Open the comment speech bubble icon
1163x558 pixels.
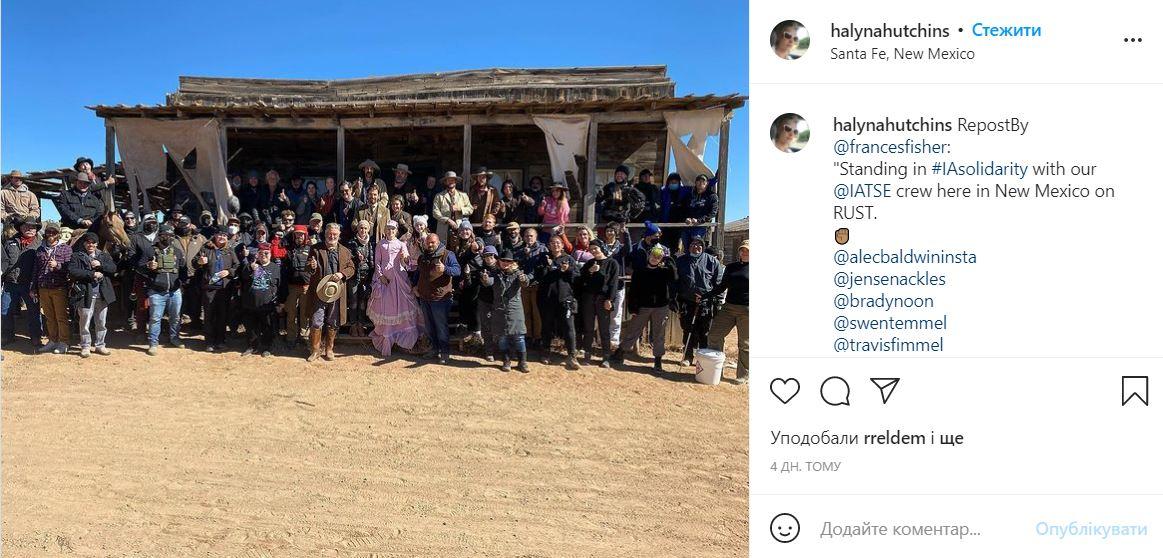(835, 390)
